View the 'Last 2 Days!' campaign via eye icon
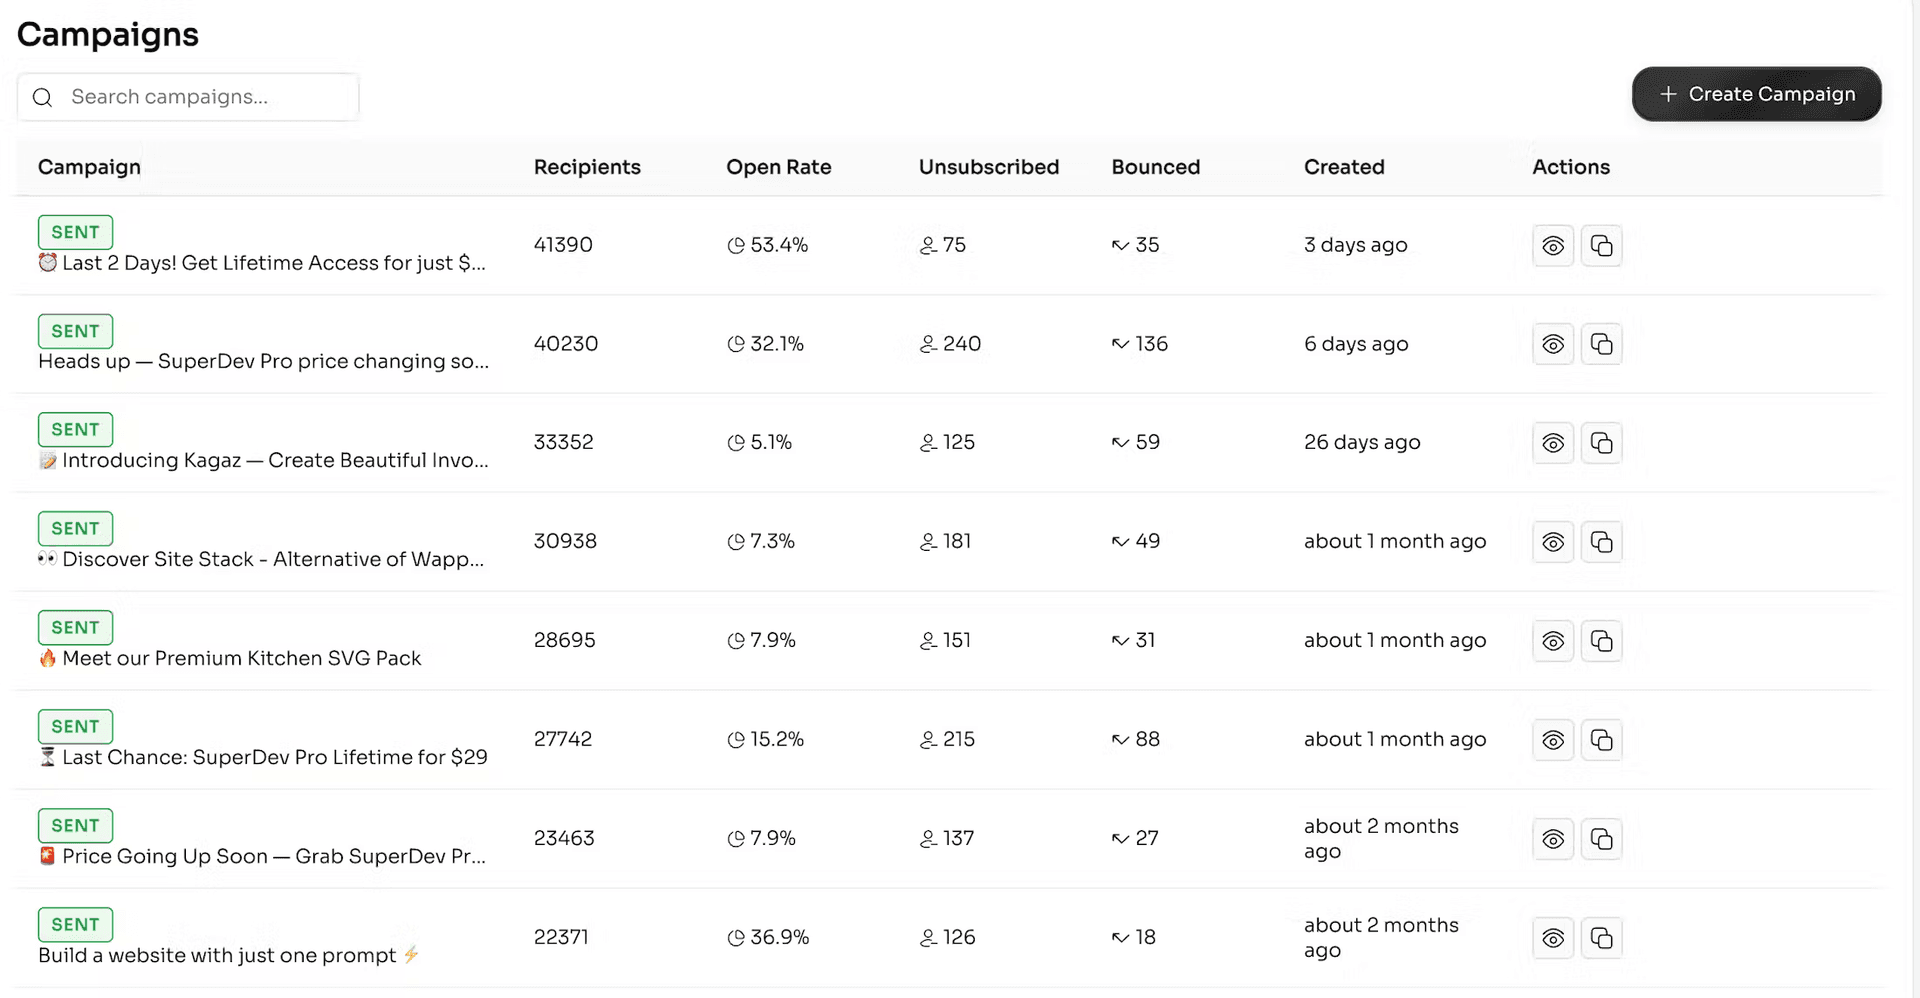Viewport: 1920px width, 998px height. 1552,246
